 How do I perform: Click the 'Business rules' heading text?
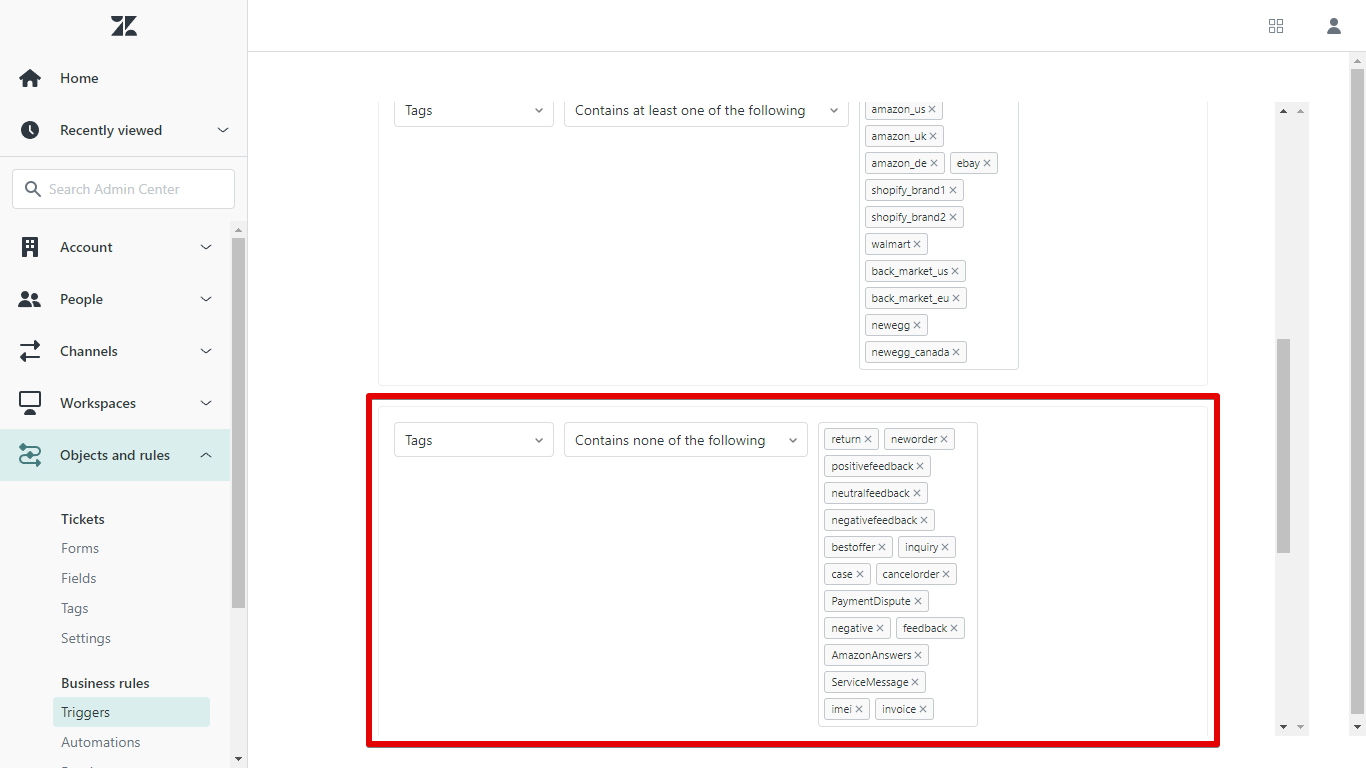[105, 683]
